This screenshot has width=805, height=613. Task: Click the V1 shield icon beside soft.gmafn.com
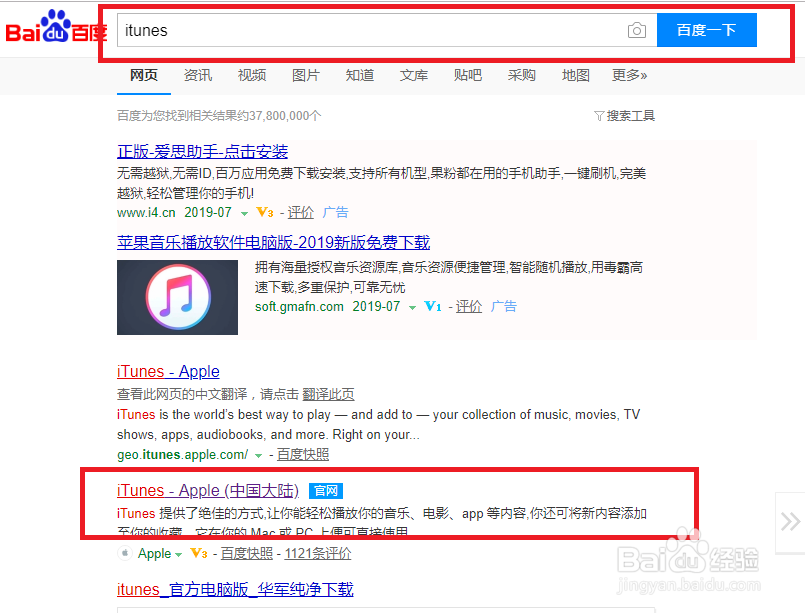pos(432,306)
